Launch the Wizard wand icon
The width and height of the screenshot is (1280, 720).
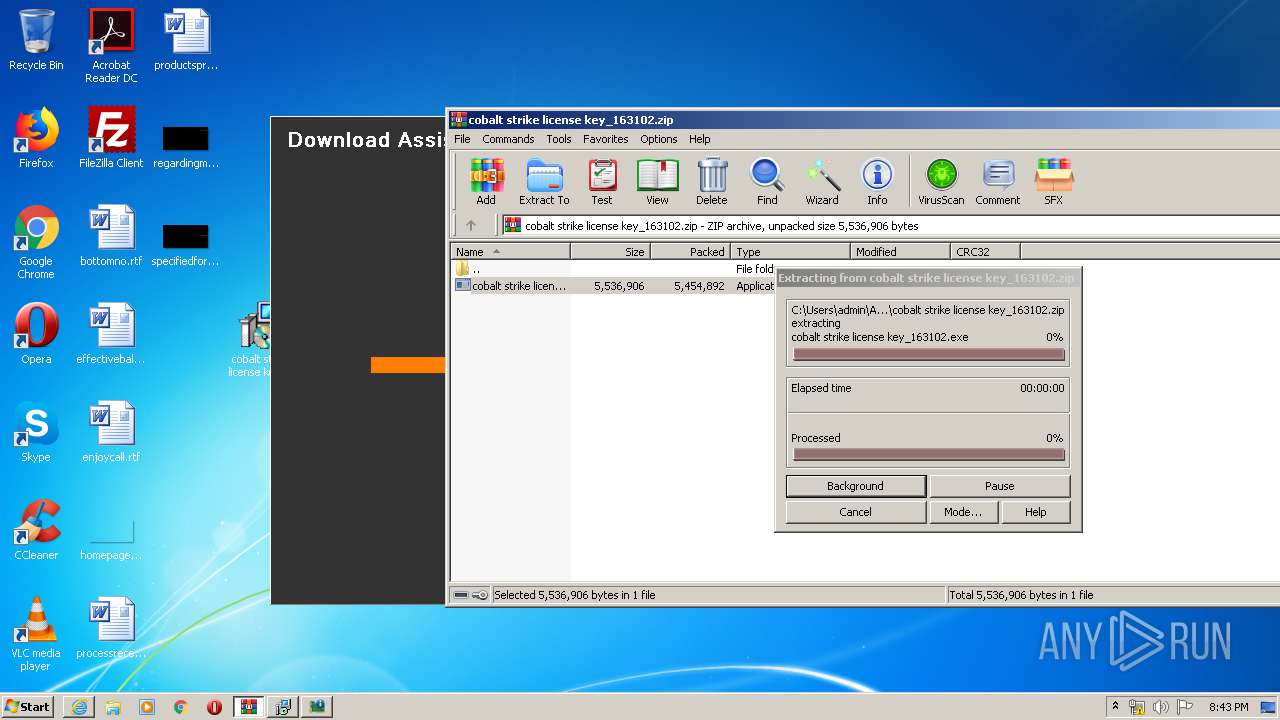click(822, 181)
